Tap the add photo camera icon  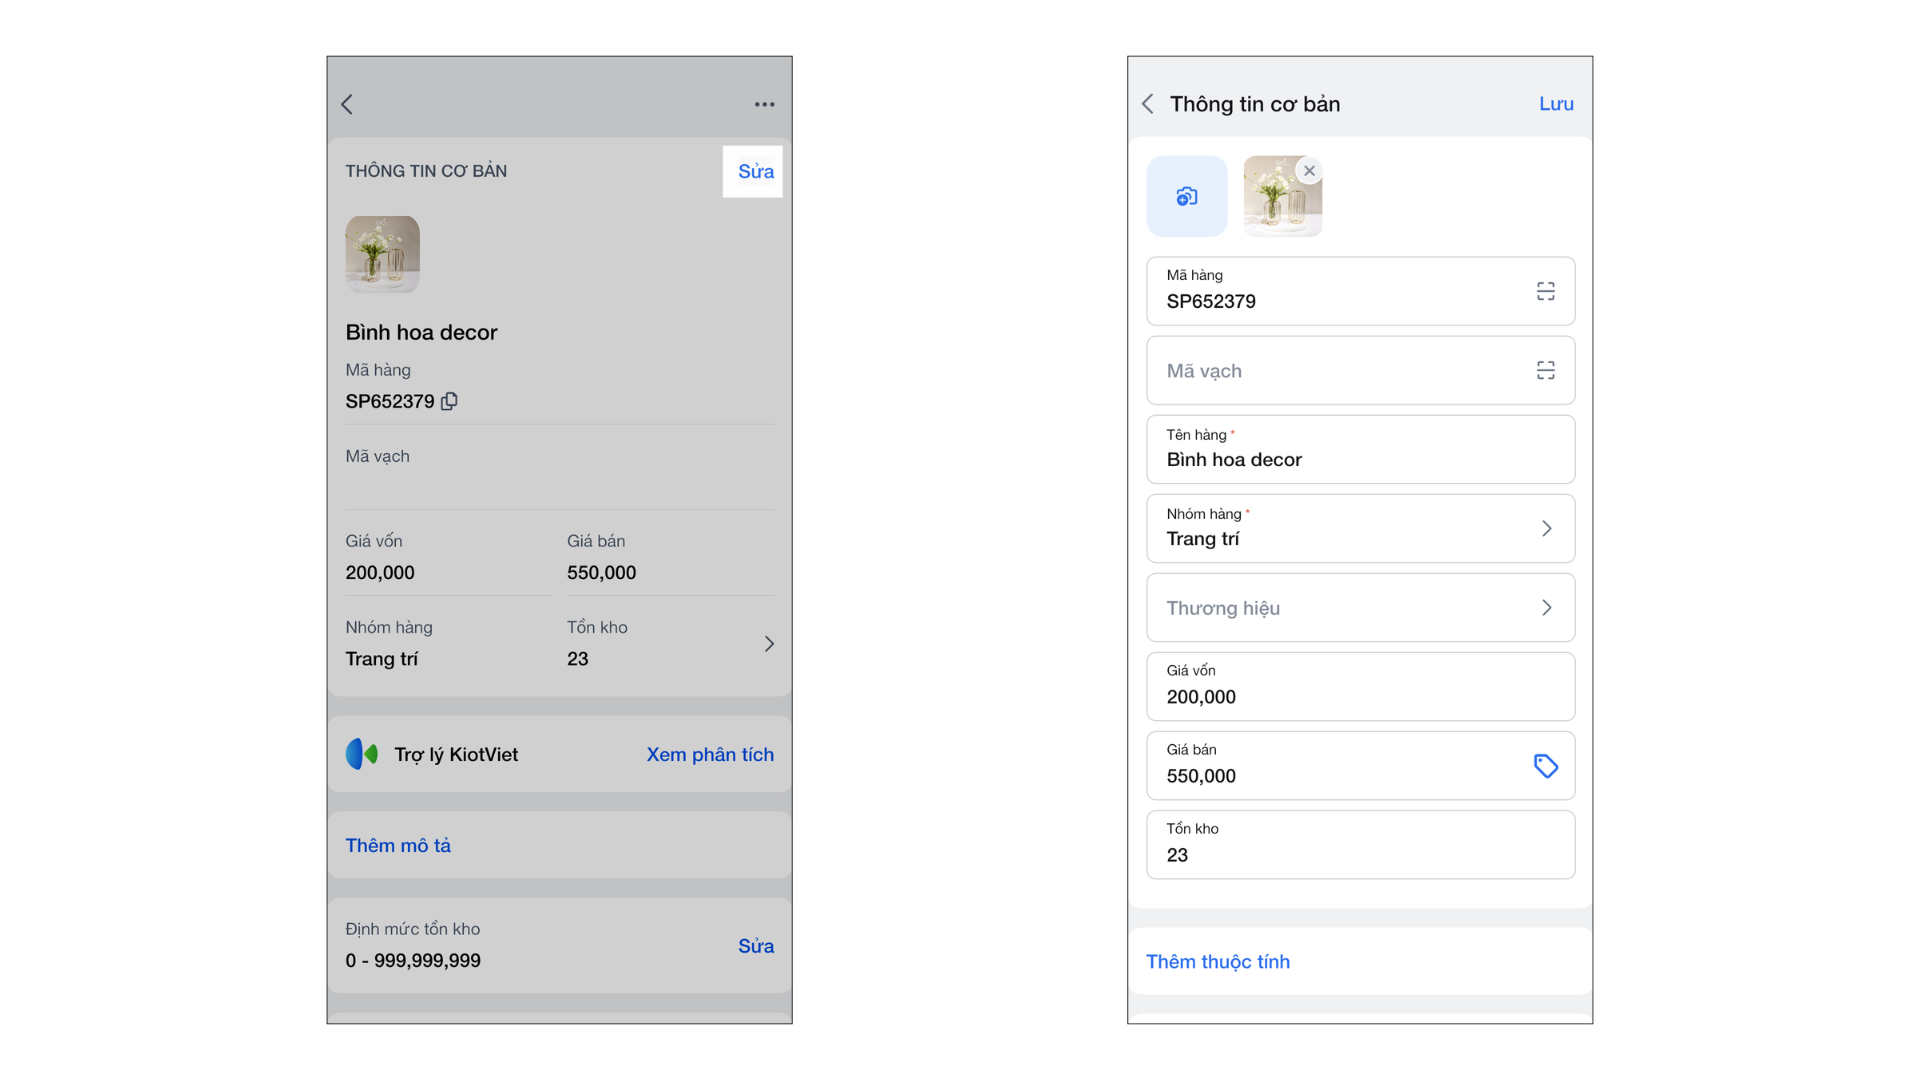pyautogui.click(x=1186, y=196)
